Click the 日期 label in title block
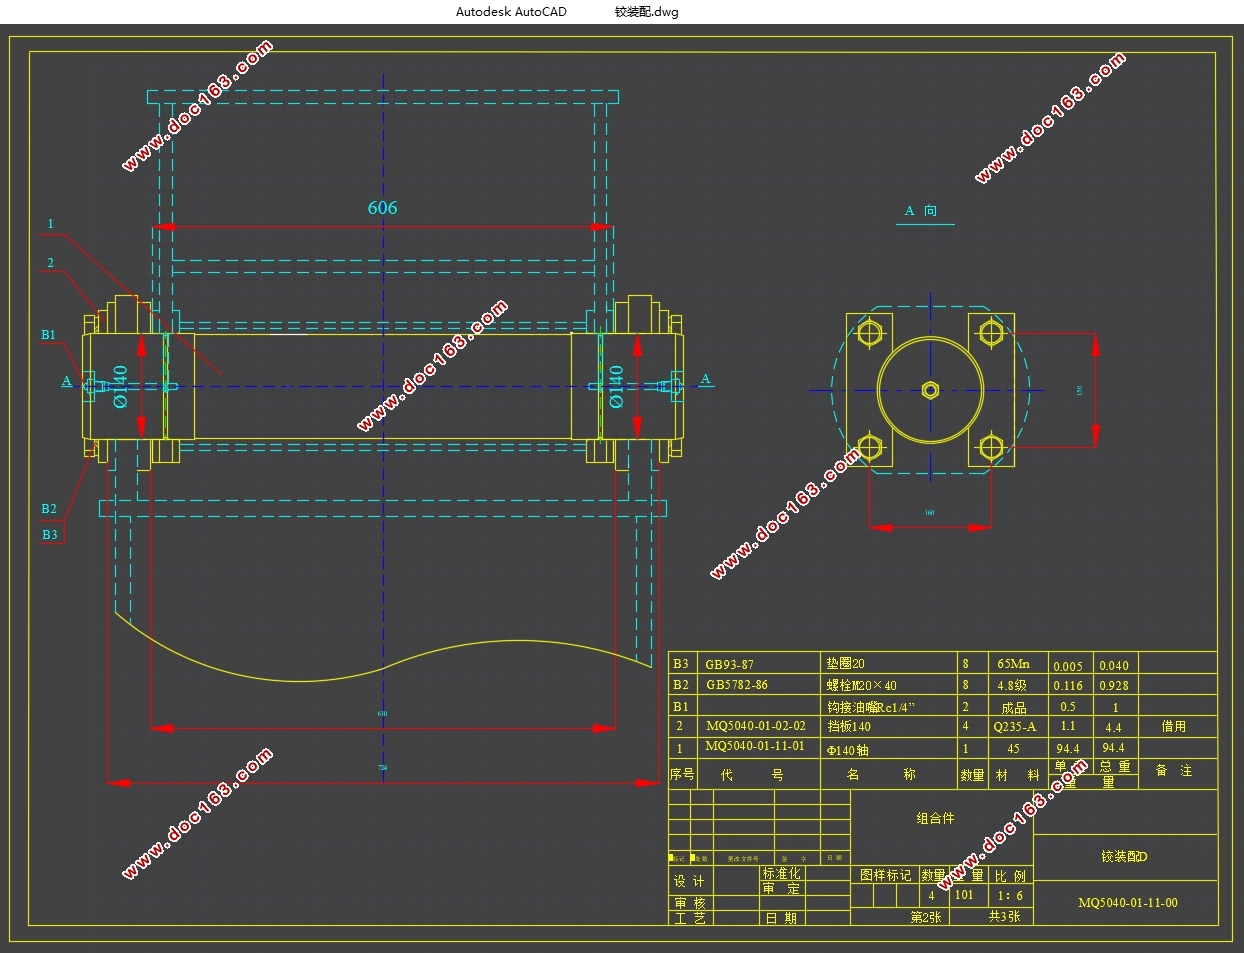Screen dimensions: 1244x953 [x=781, y=918]
